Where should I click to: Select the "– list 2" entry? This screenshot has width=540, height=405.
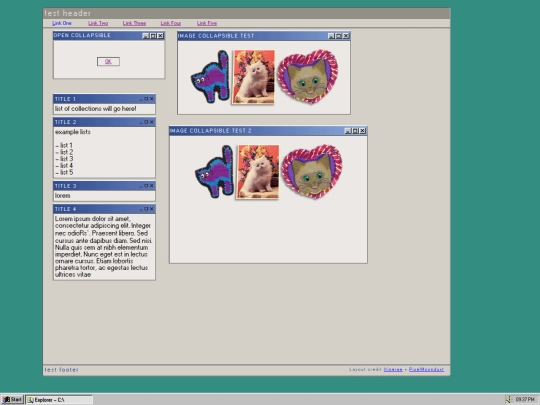click(64, 152)
